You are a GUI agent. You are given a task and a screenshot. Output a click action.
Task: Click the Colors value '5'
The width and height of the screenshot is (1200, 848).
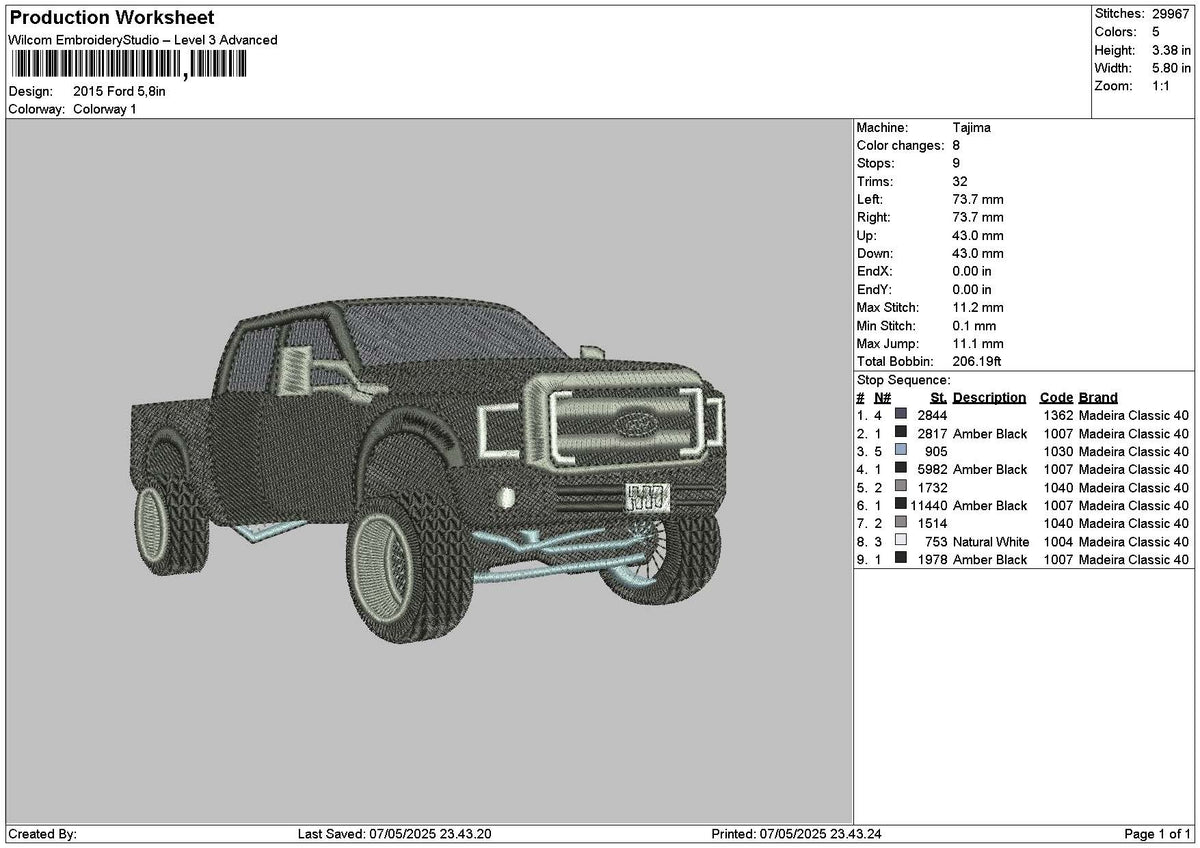click(1156, 32)
